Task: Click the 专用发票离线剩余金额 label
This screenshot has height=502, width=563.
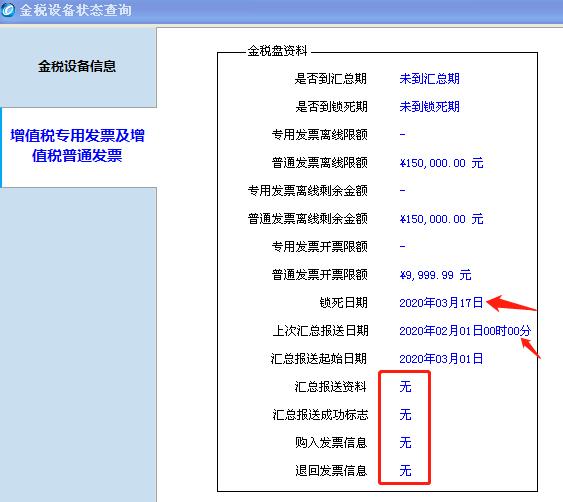Action: (308, 191)
